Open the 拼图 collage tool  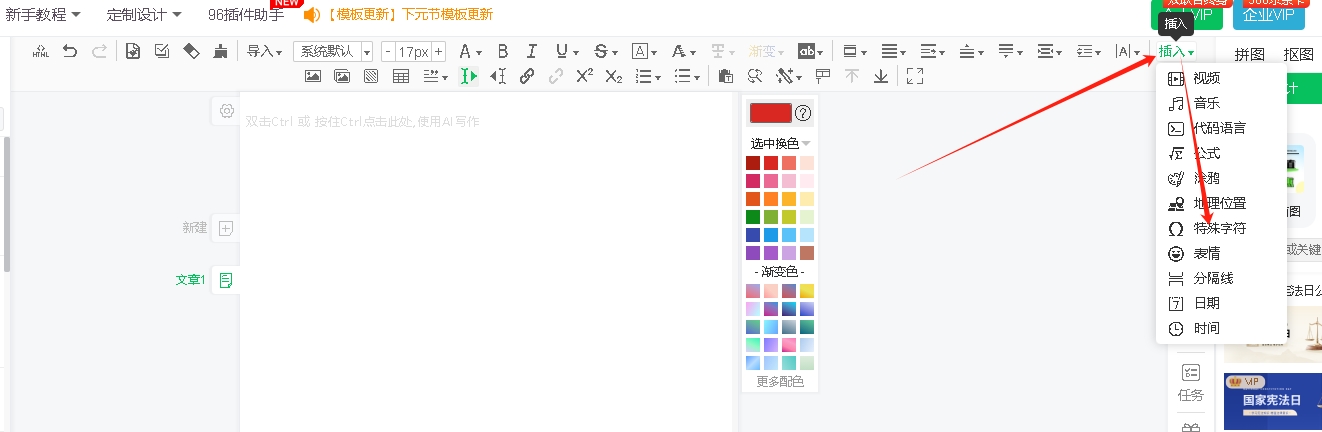[1249, 54]
